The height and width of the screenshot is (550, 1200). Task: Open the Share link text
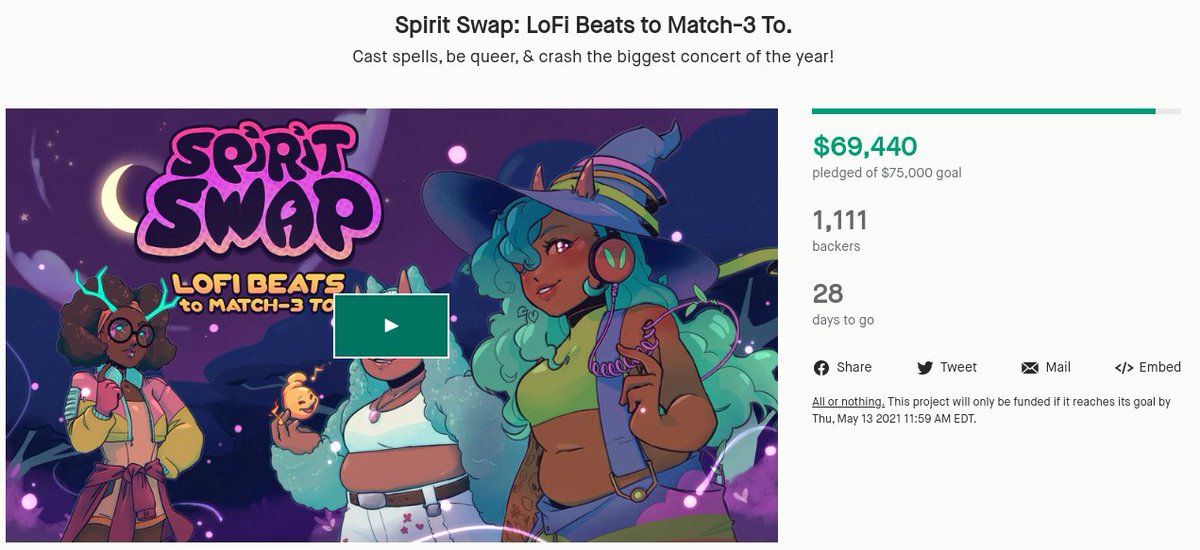854,368
